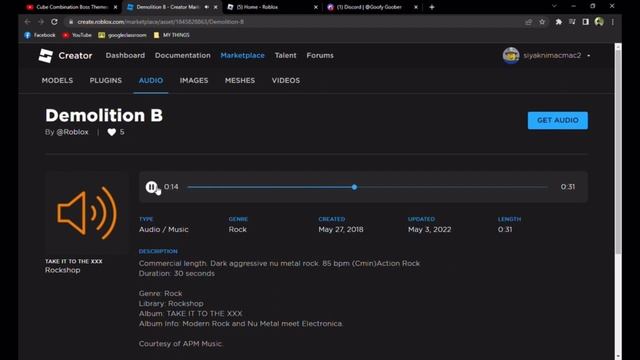The image size is (640, 360).
Task: Click the scrollbar up arrow
Action: coord(618,47)
